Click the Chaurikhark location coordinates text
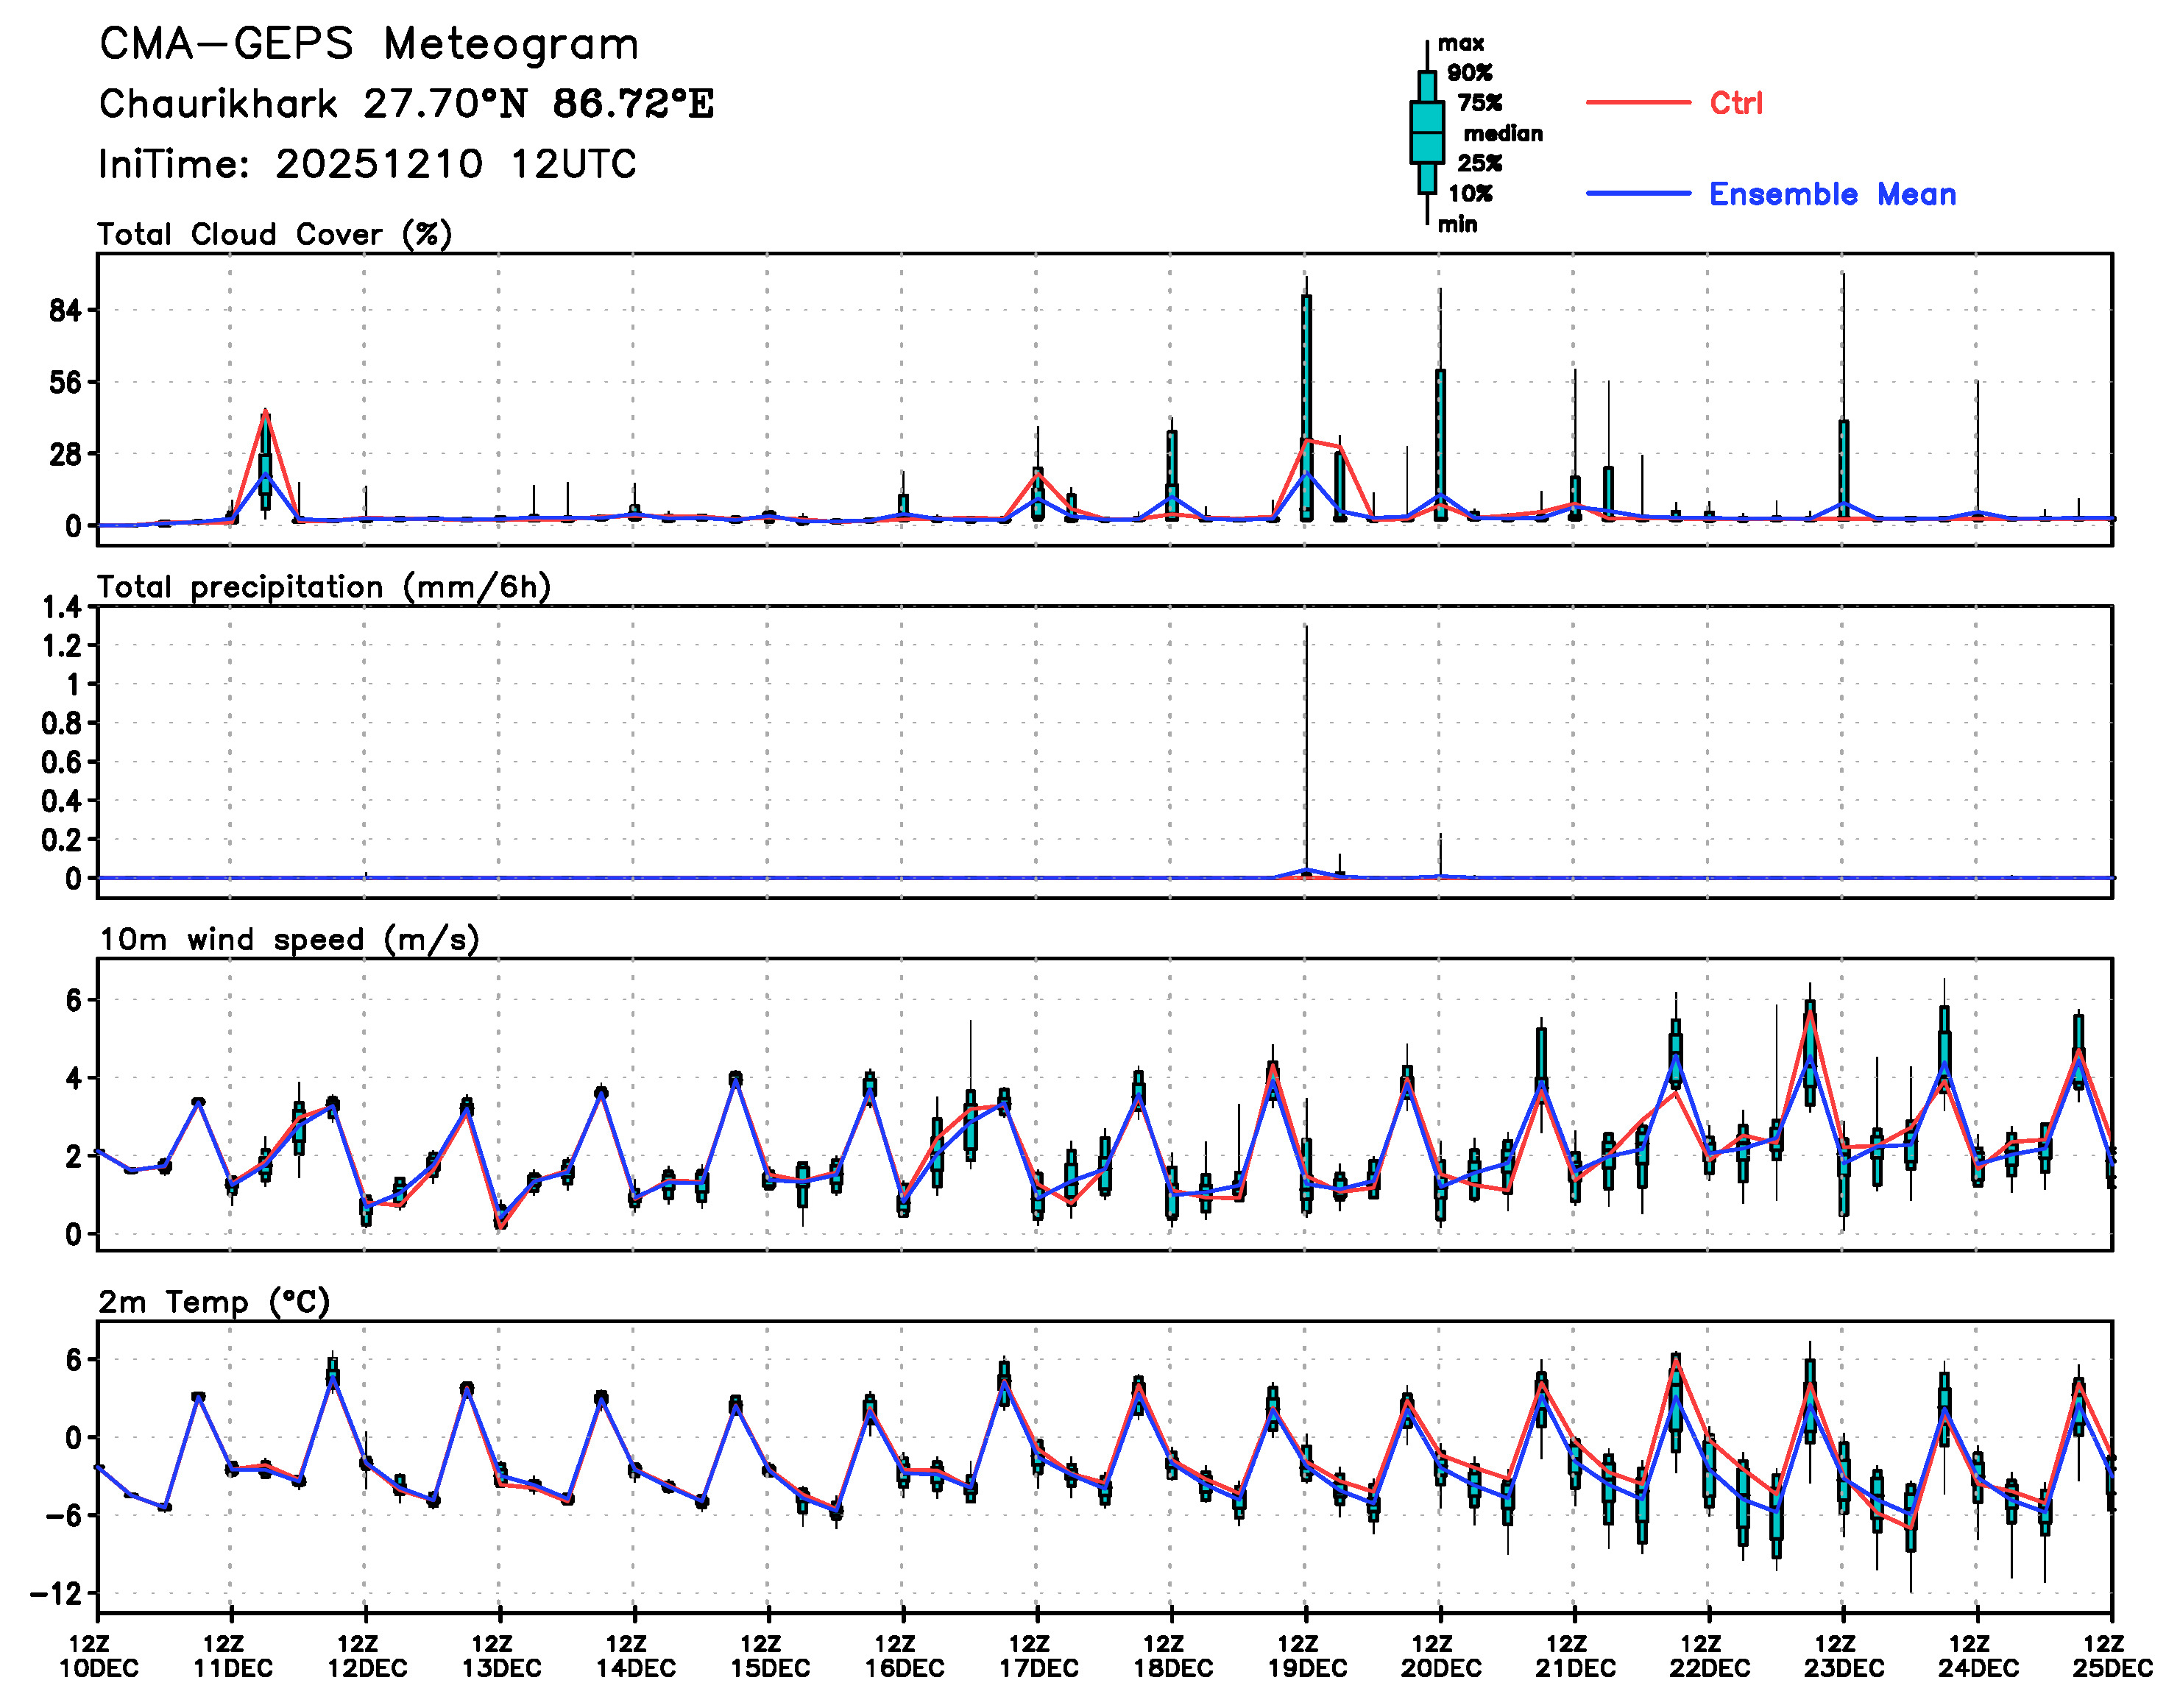 pyautogui.click(x=406, y=104)
